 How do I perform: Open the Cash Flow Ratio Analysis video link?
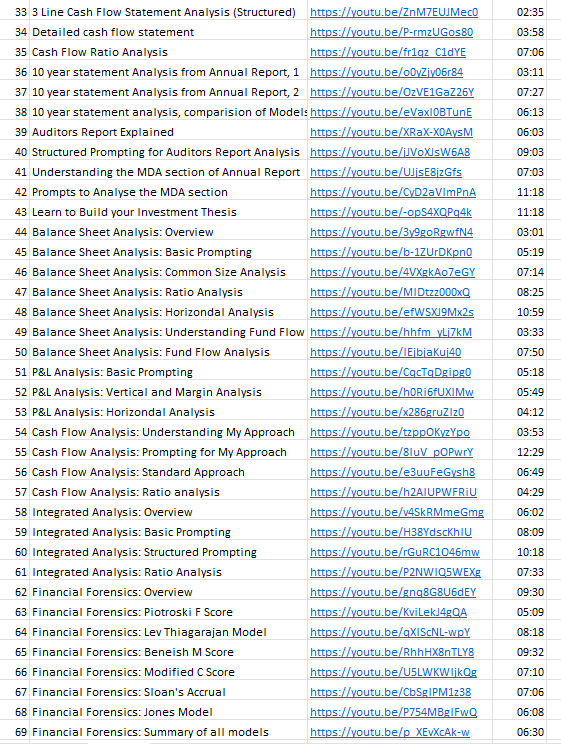click(388, 52)
